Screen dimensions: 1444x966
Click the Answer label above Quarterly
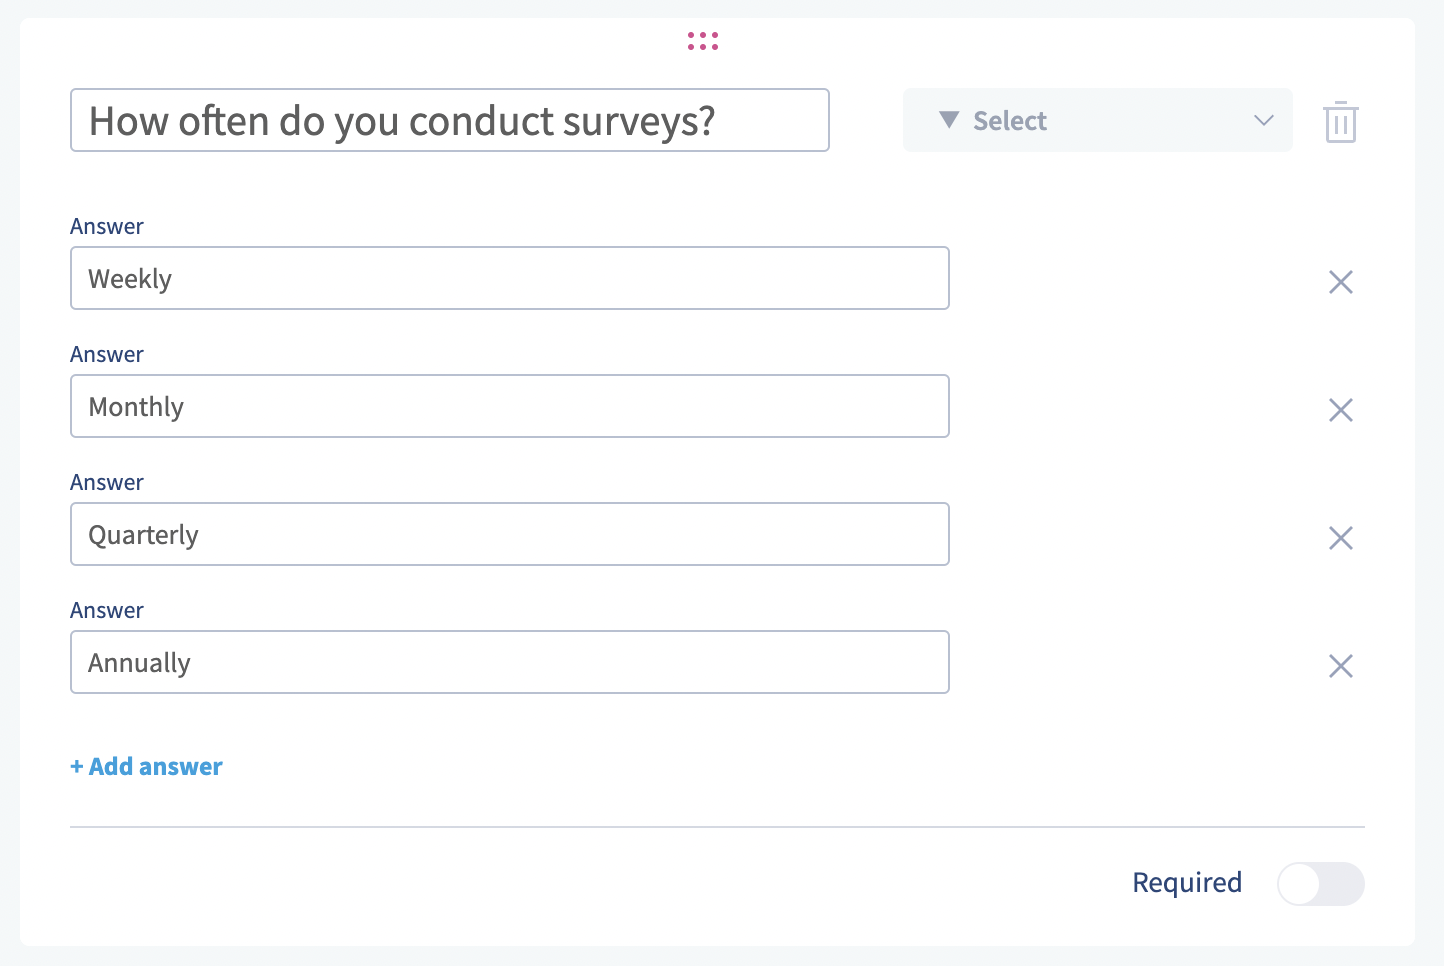coord(107,482)
